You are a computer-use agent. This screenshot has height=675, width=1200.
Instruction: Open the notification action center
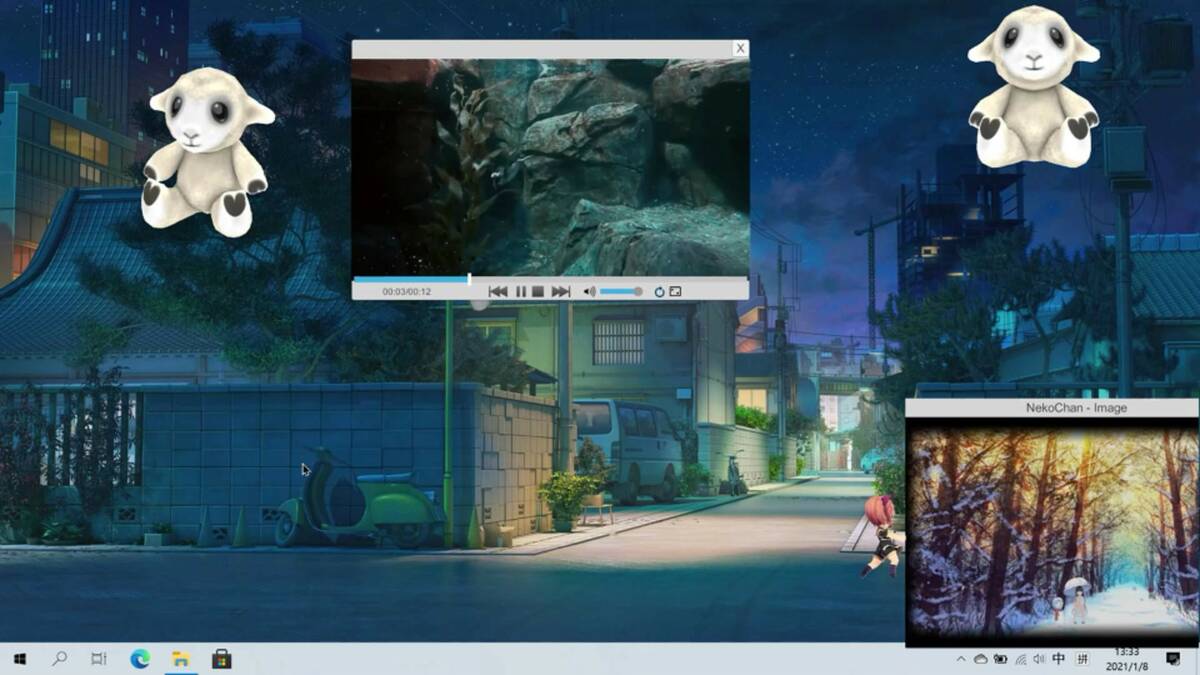tap(1174, 659)
